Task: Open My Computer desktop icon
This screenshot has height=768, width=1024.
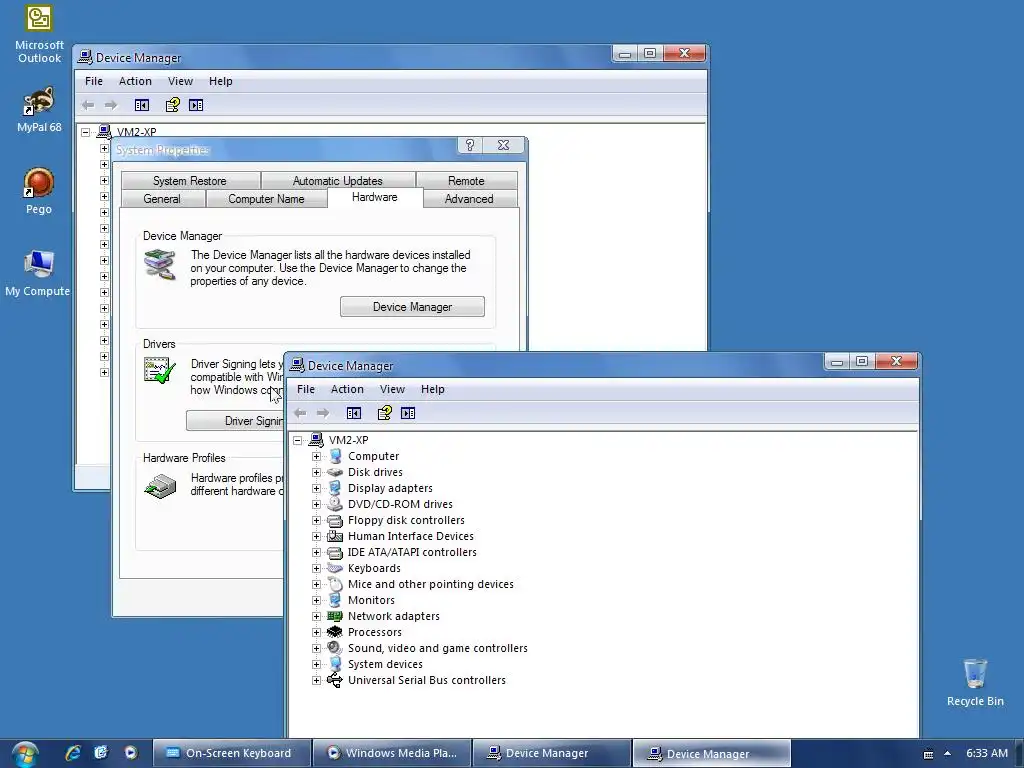Action: [38, 273]
